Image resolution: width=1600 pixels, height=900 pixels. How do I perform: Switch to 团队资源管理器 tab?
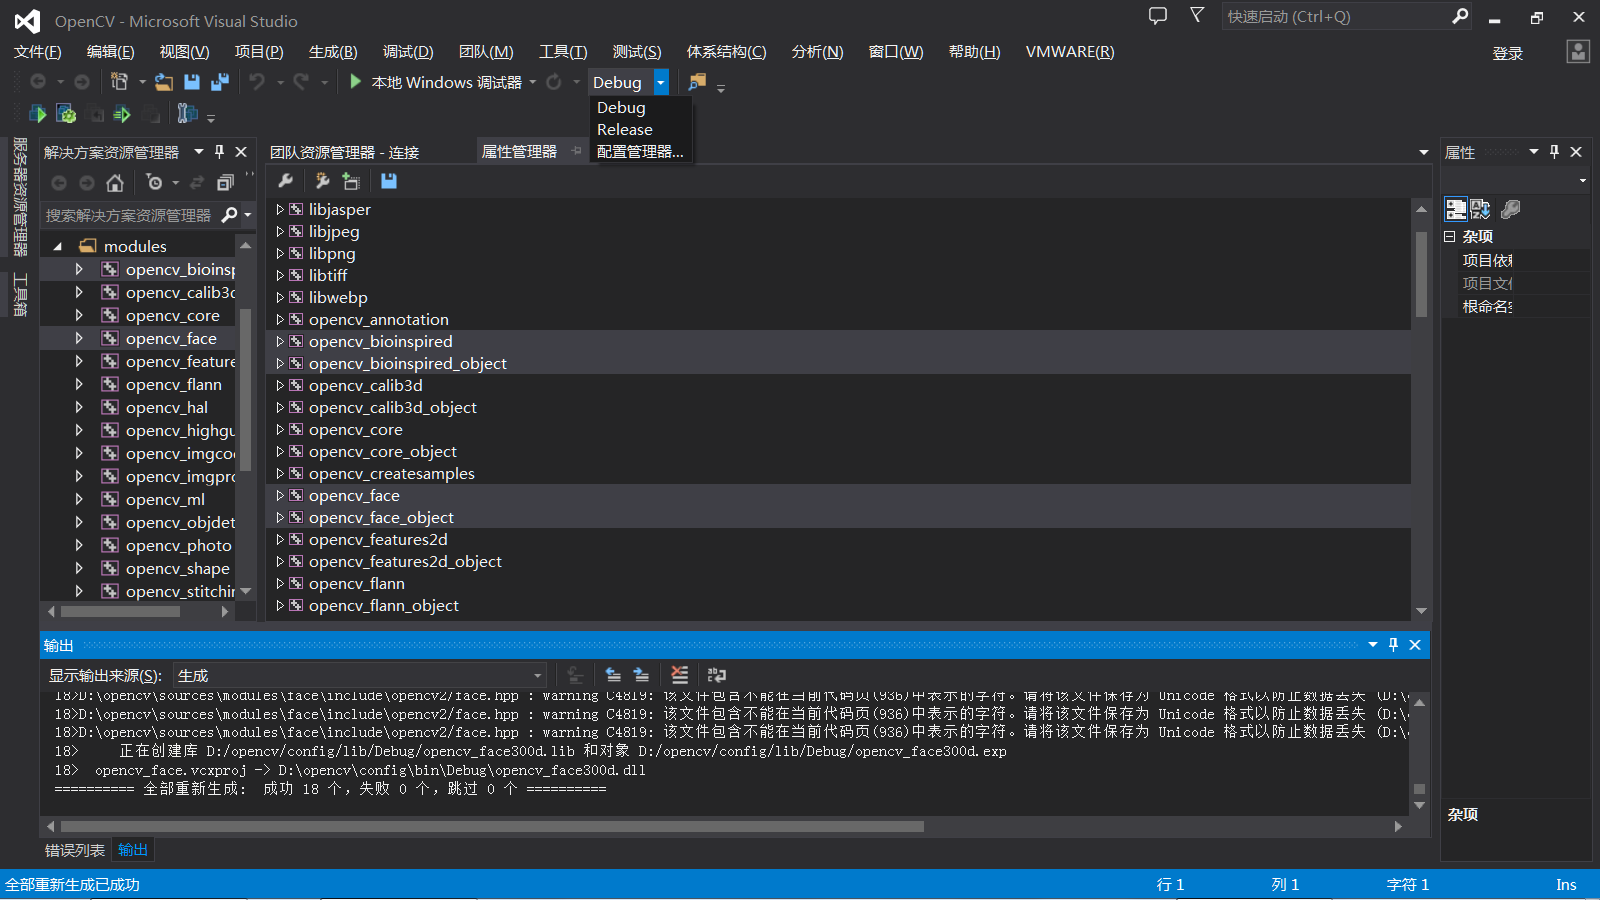[344, 152]
